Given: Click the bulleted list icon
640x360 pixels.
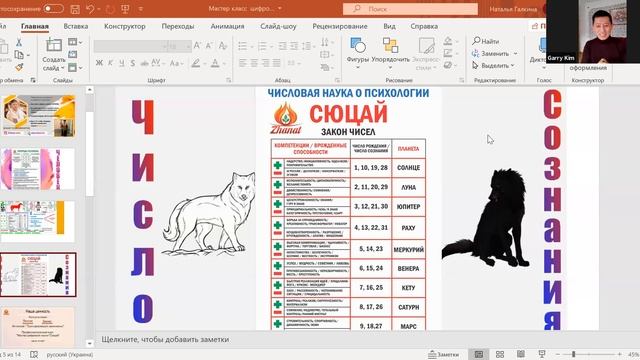Looking at the screenshot, I should coord(242,46).
